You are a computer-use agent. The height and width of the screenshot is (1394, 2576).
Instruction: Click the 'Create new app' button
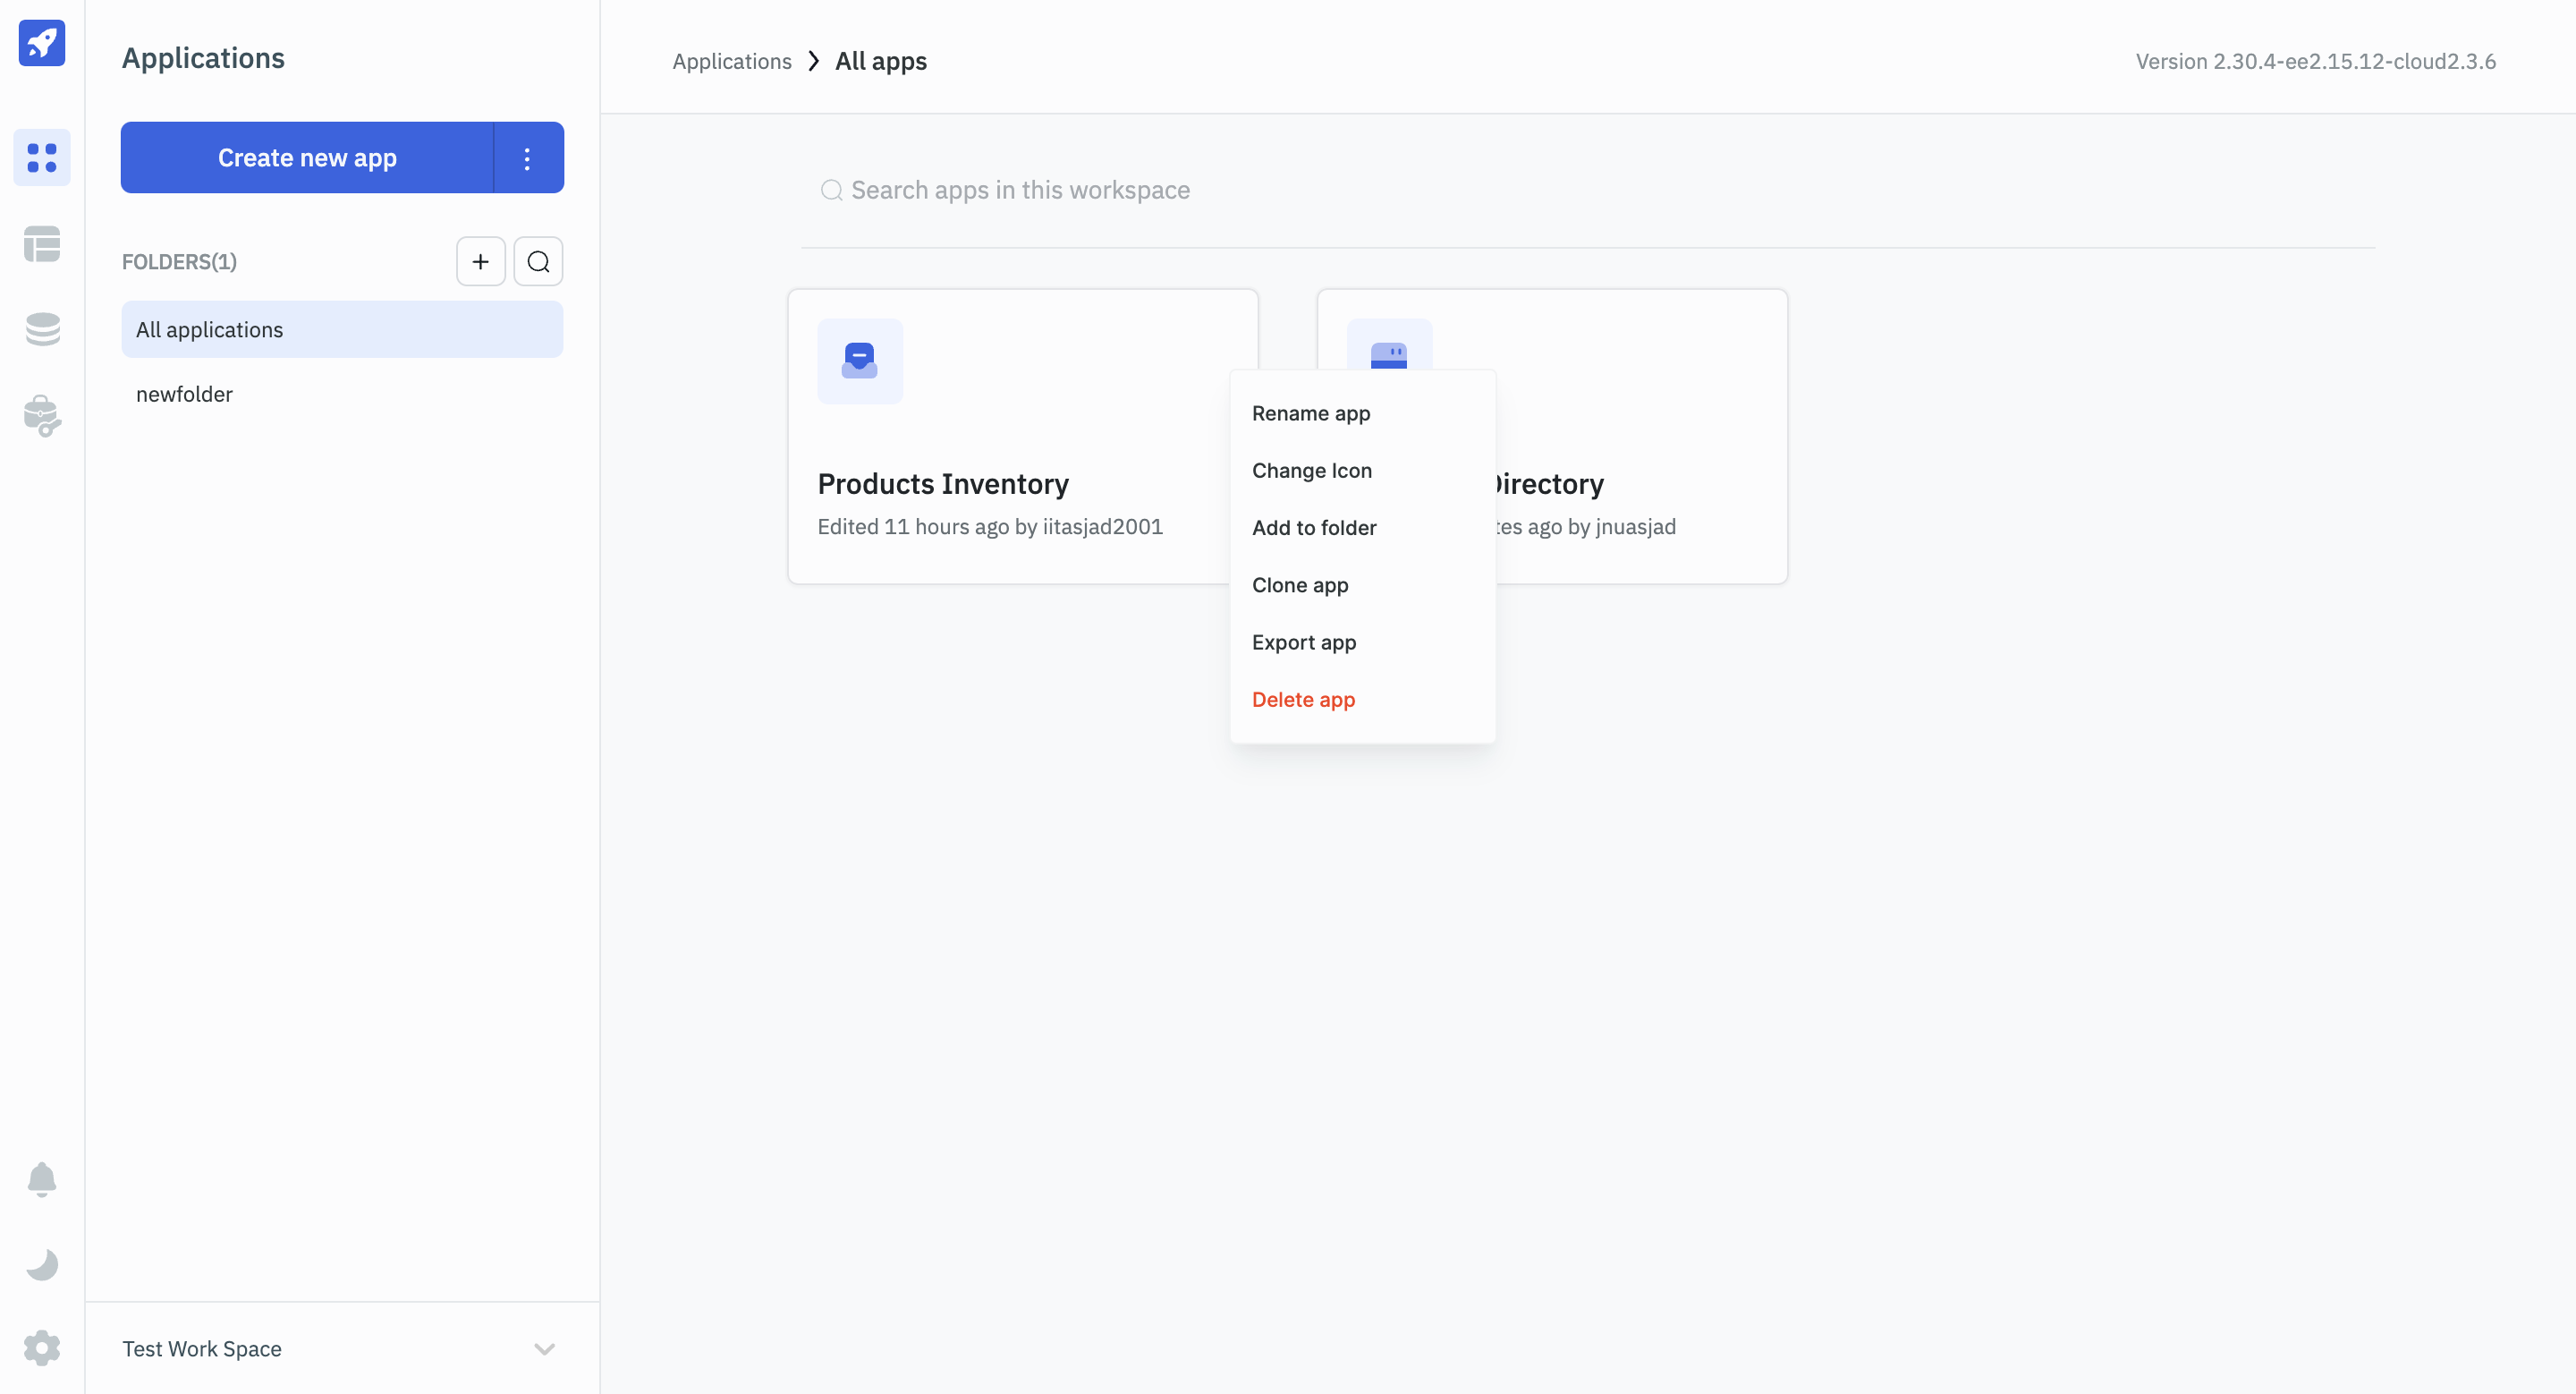pos(307,157)
